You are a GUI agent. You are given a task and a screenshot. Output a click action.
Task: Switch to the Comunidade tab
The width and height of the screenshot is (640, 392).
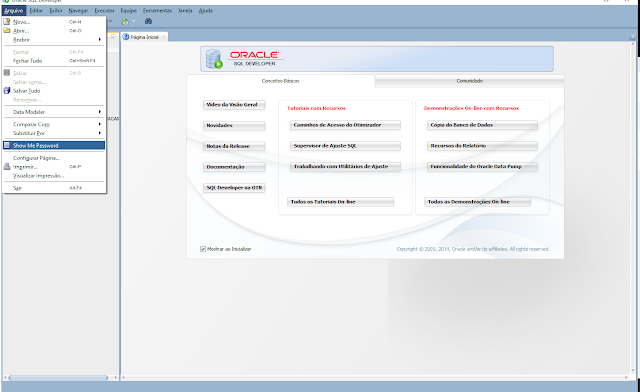(469, 81)
